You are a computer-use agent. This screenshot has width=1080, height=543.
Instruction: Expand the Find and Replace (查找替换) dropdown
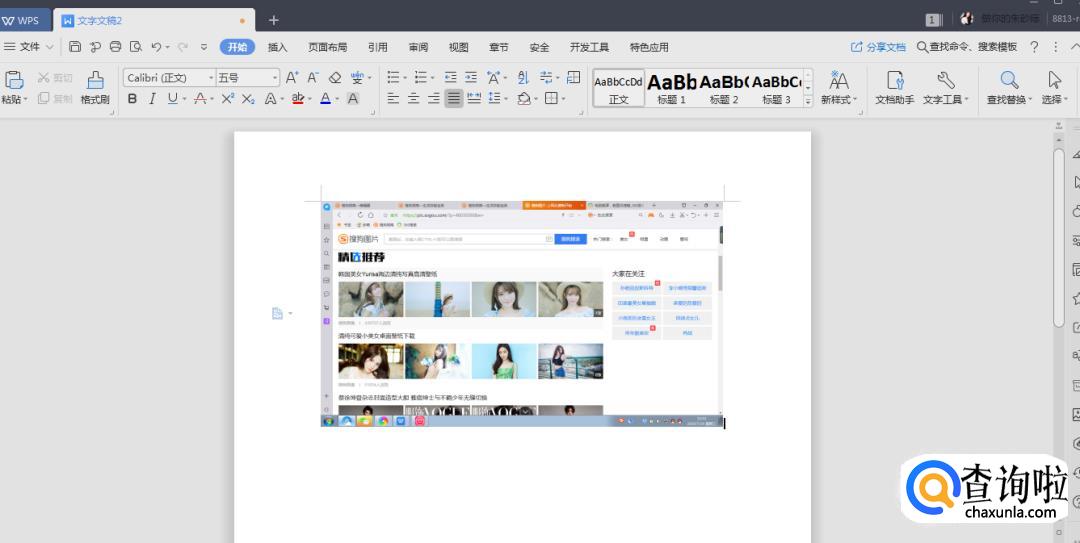[1008, 100]
